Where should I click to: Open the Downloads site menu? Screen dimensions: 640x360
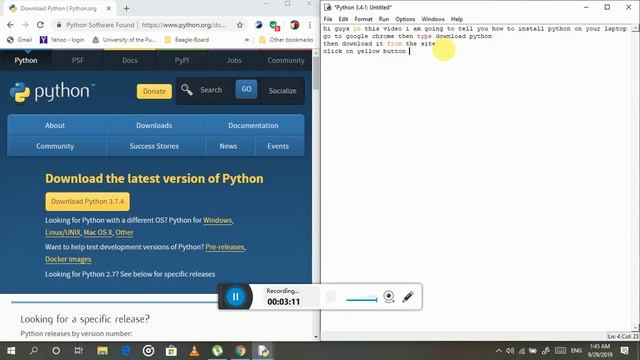click(x=154, y=125)
